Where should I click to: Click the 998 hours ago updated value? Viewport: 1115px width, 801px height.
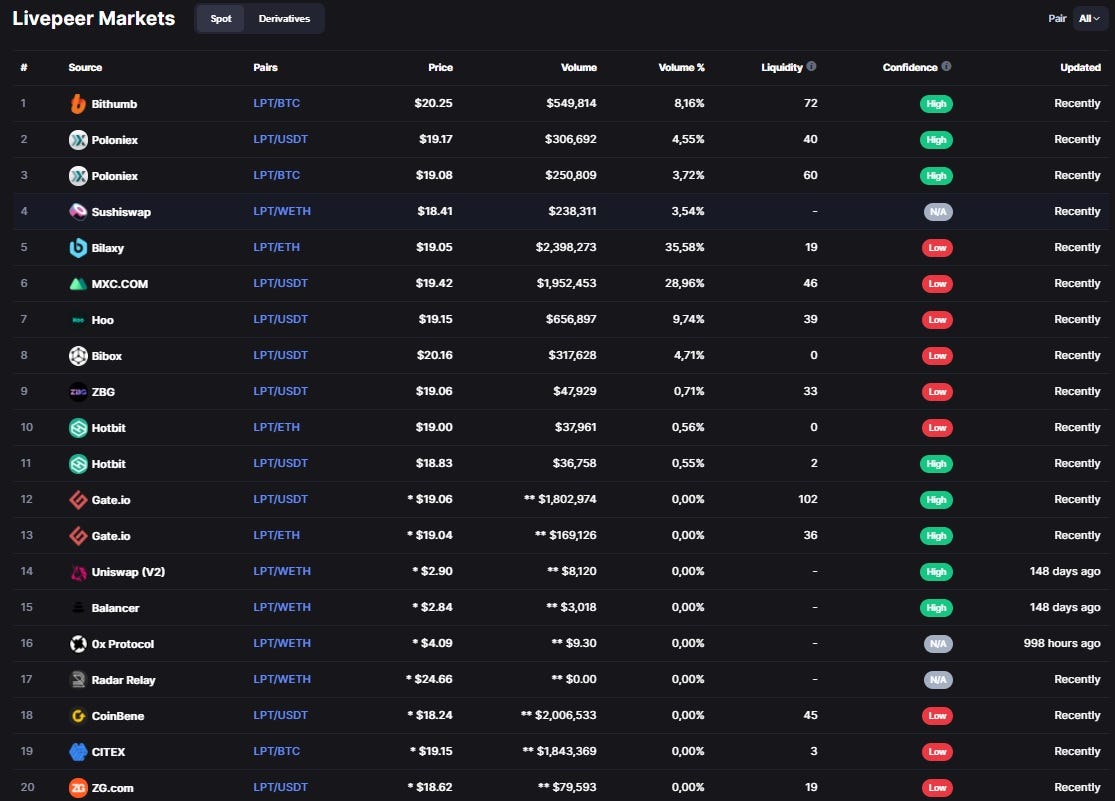pos(1062,643)
